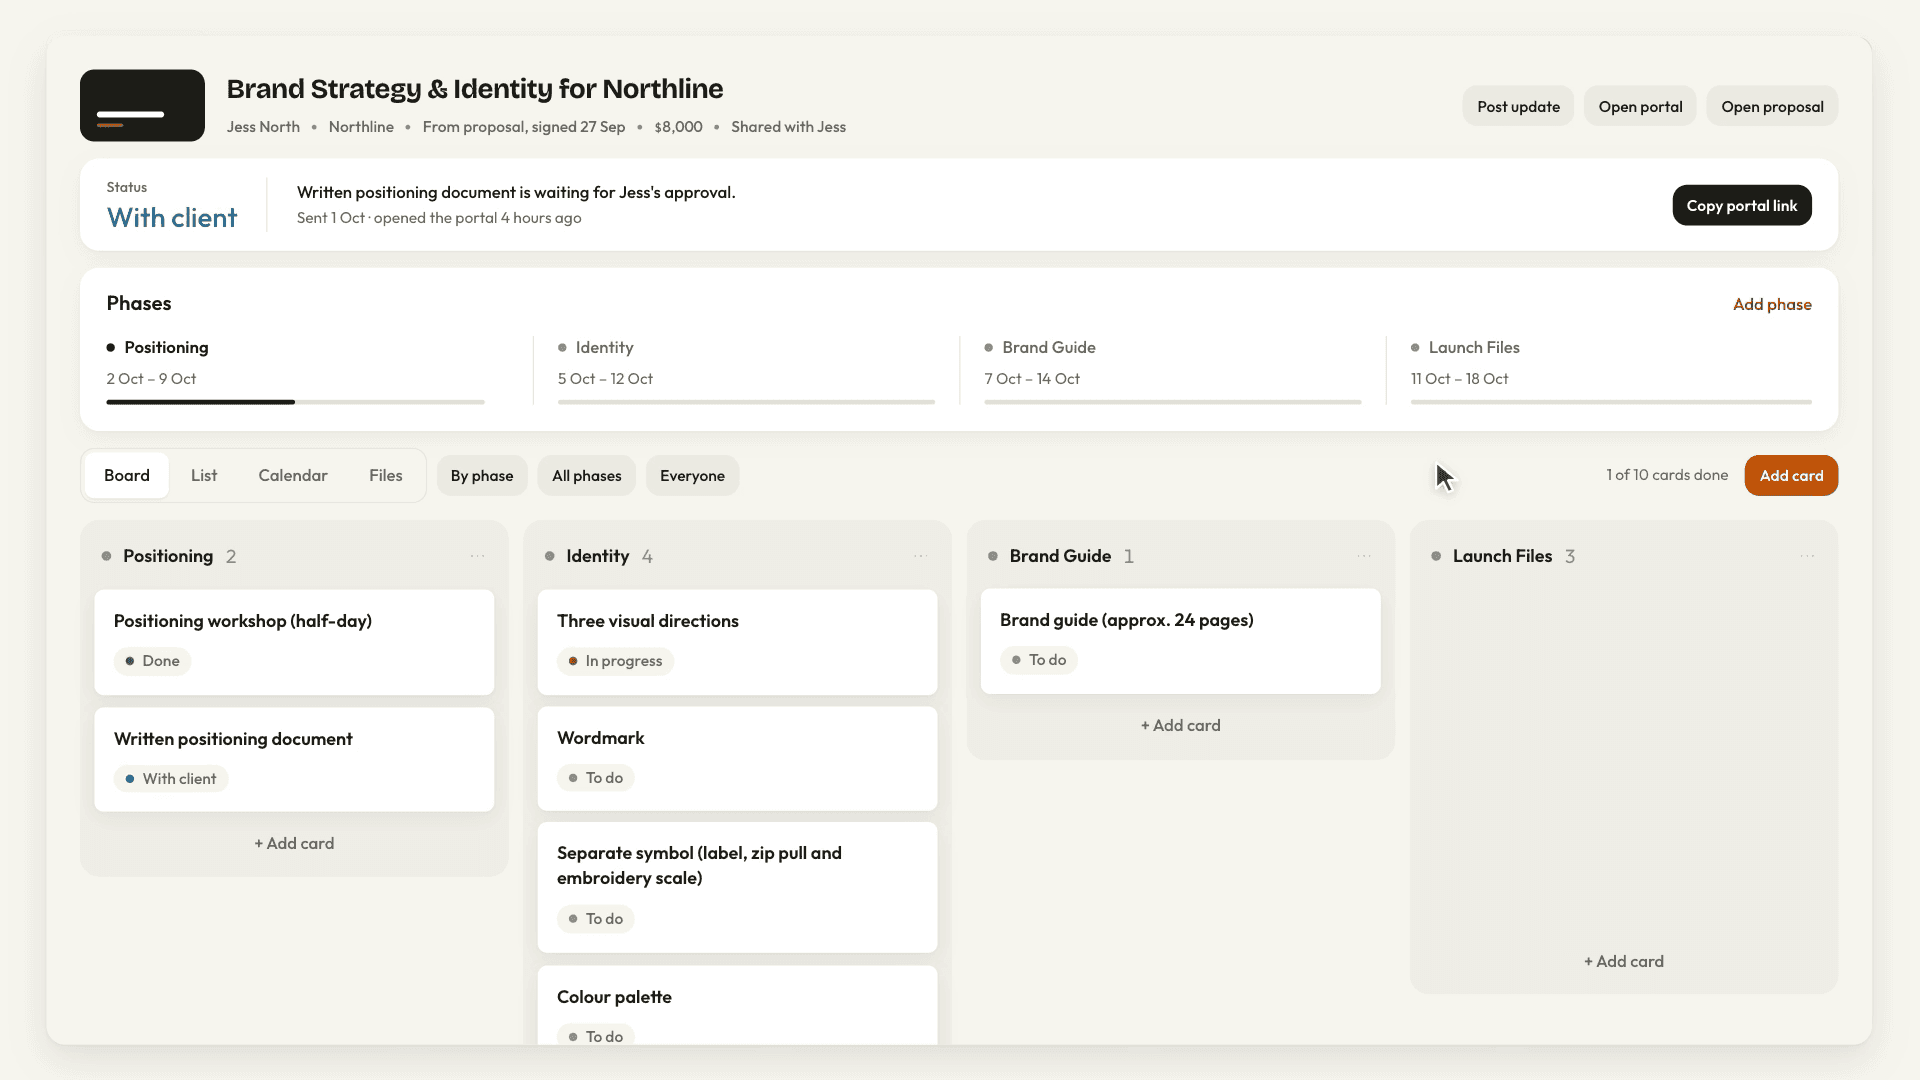
Task: Open the Brand Guide column more options menu
Action: point(1364,556)
